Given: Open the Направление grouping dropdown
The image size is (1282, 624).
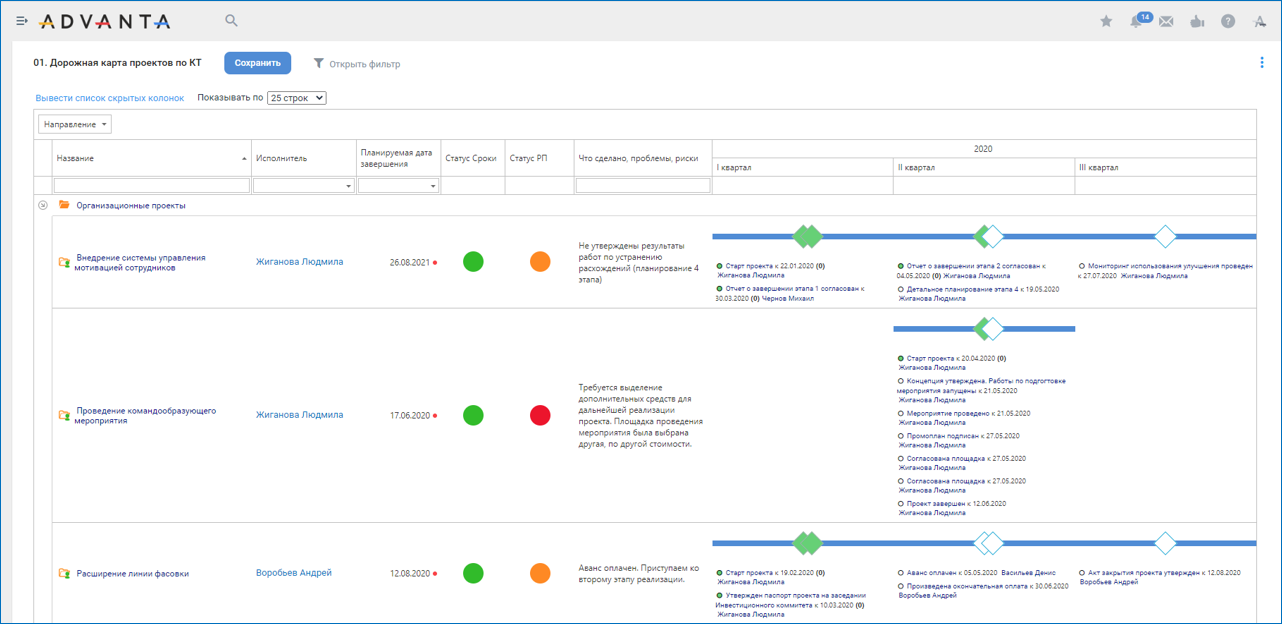Looking at the screenshot, I should [75, 125].
